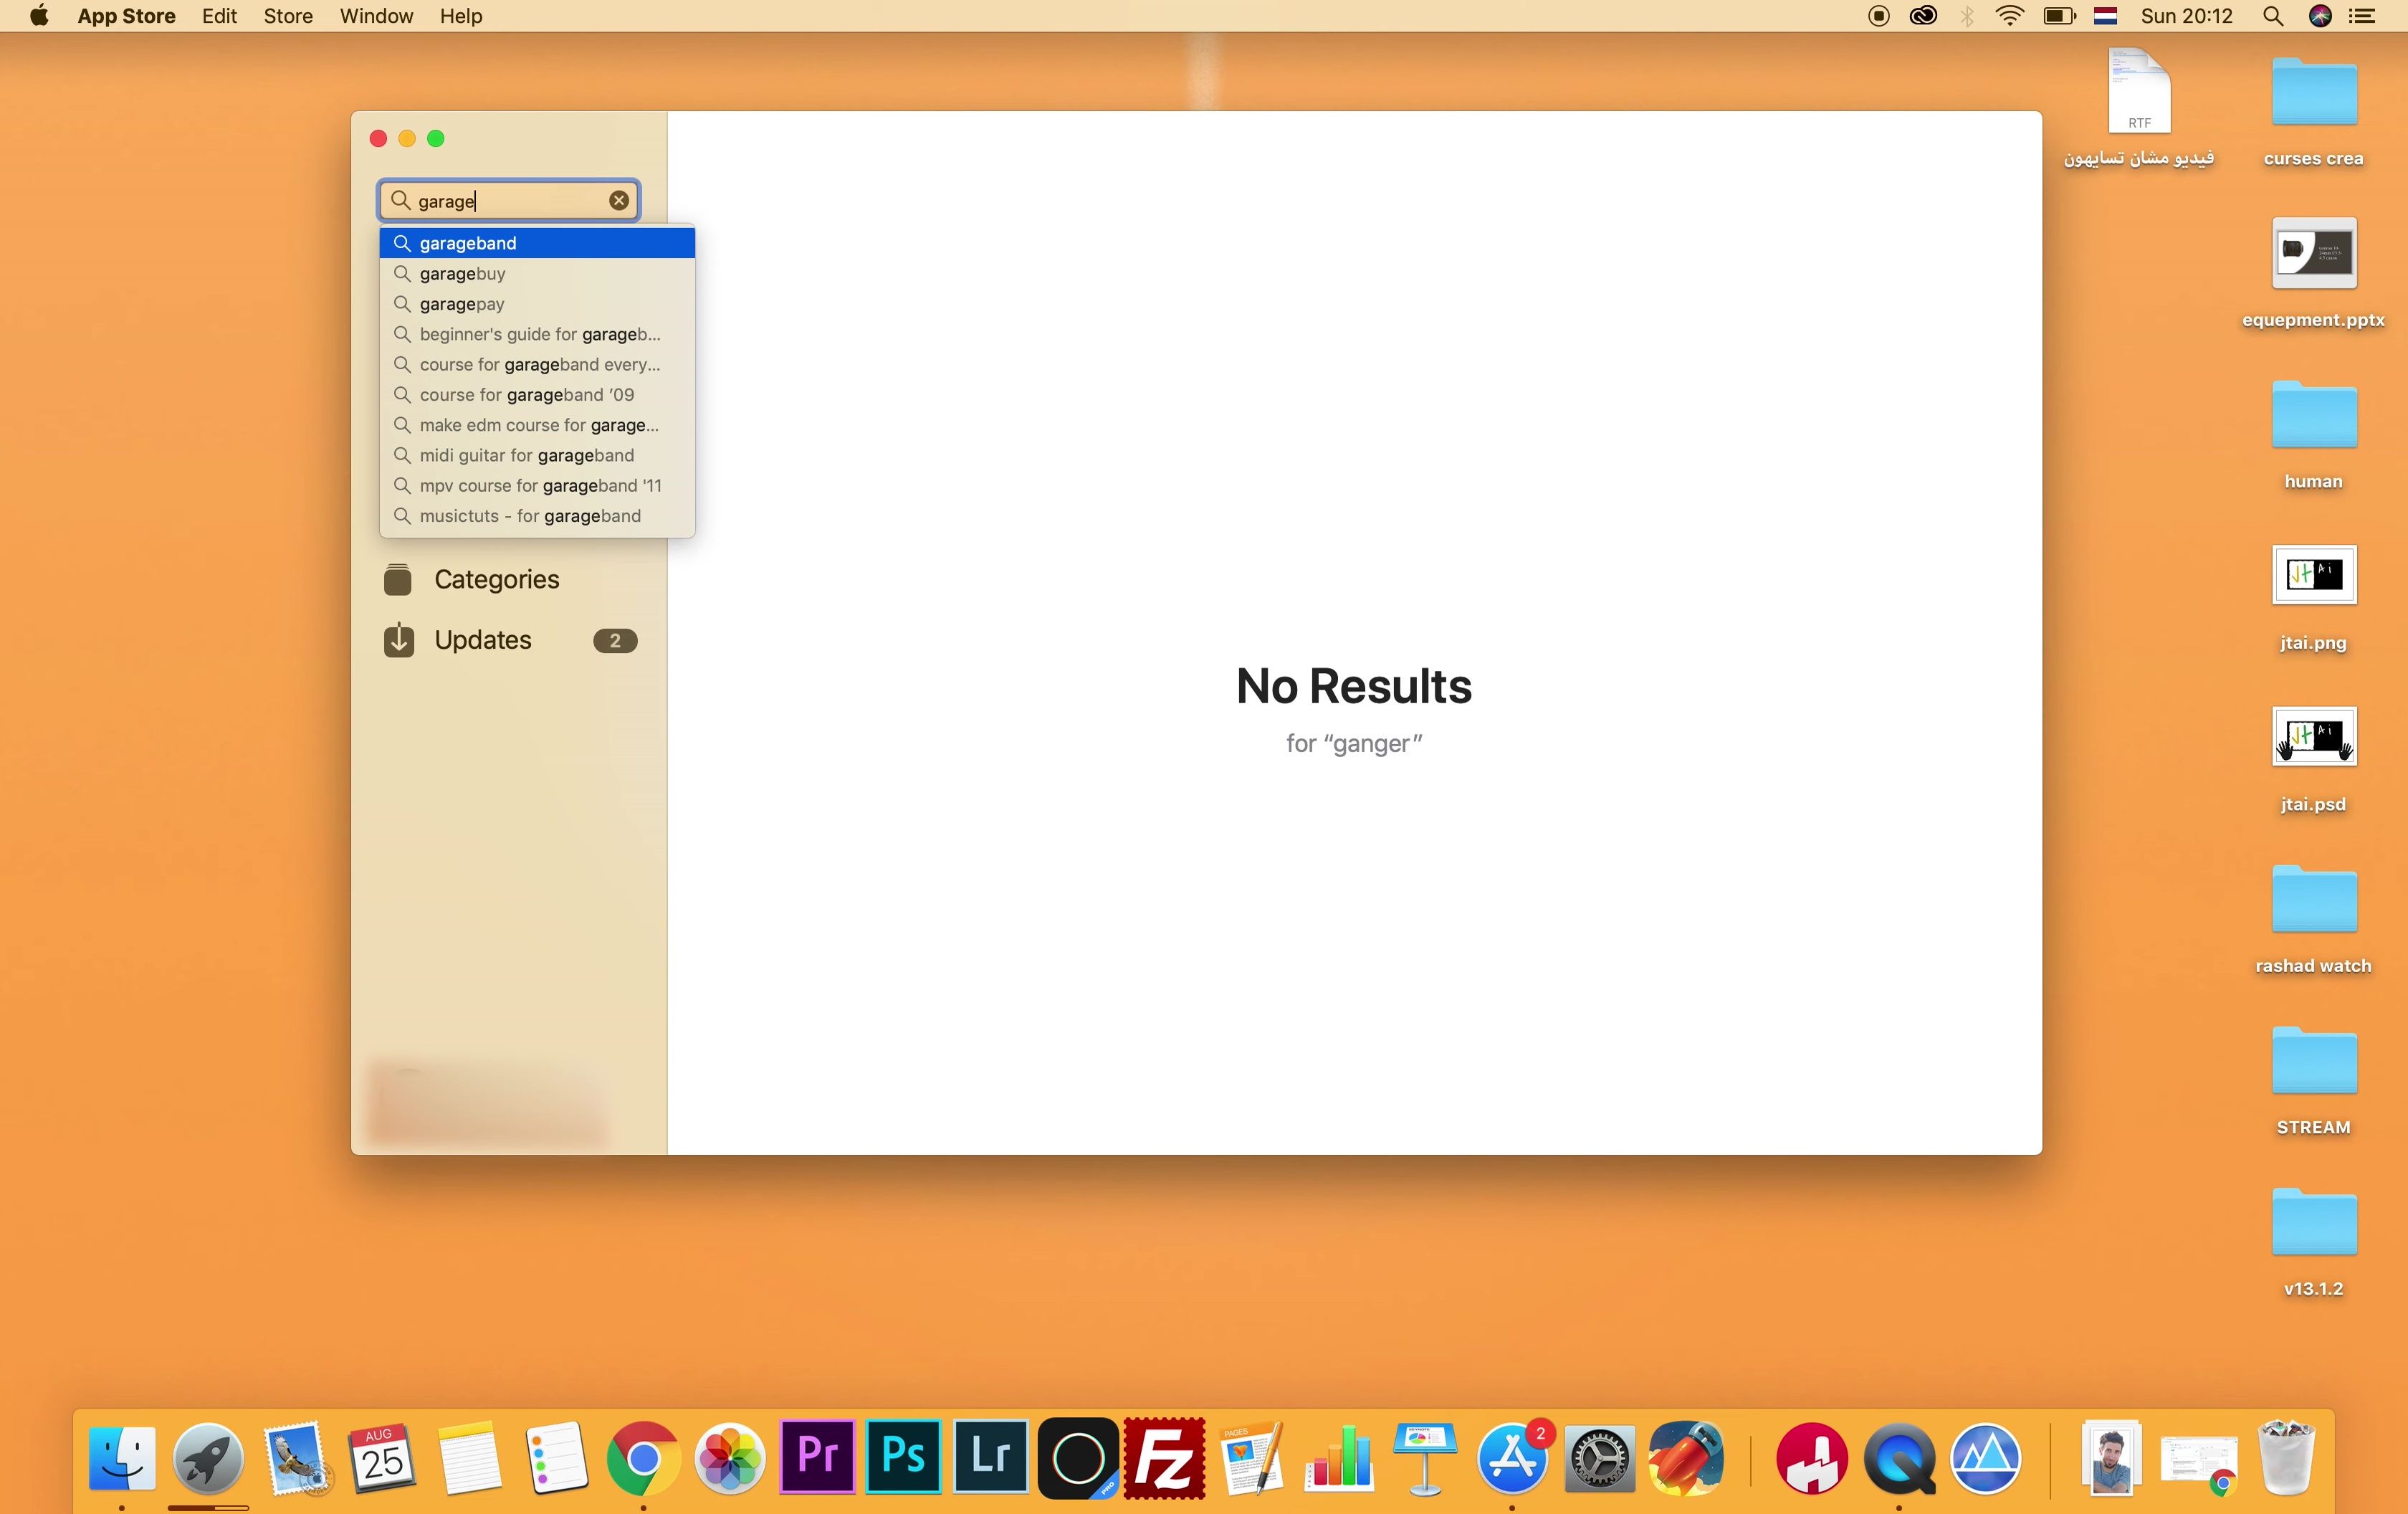Click the Siri icon in menu bar
The height and width of the screenshot is (1514, 2408).
[x=2320, y=16]
